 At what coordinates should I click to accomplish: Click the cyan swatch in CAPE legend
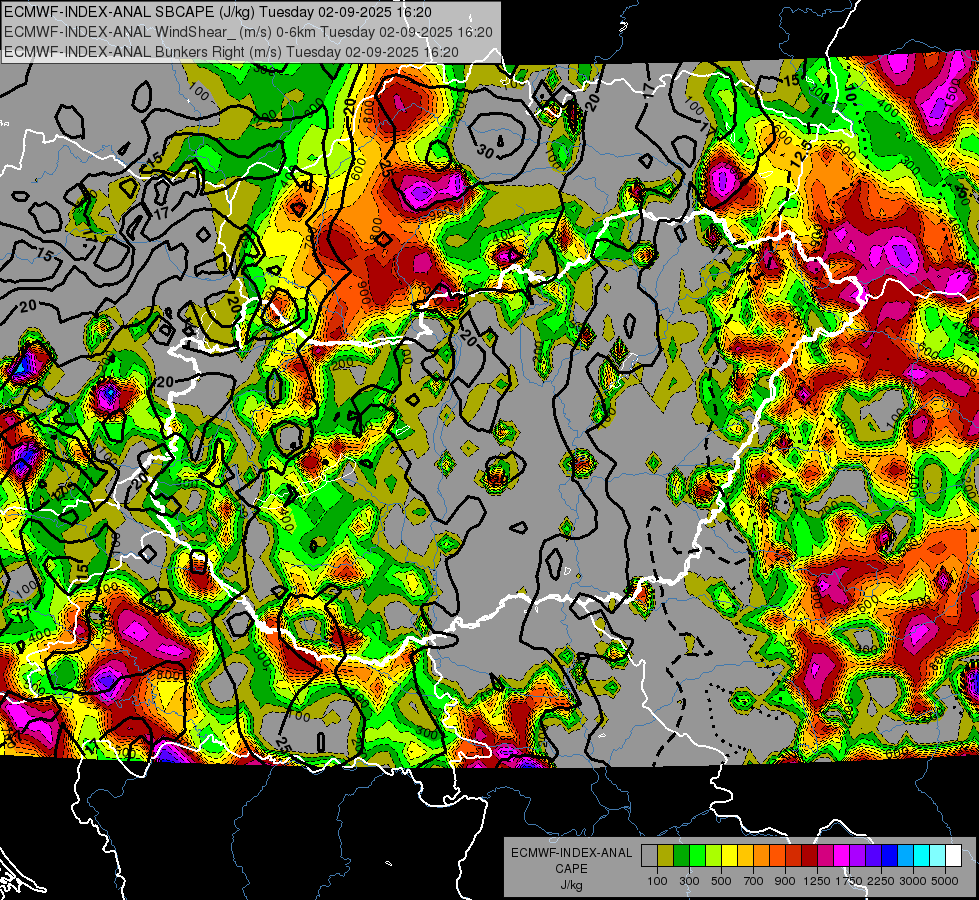tap(922, 855)
